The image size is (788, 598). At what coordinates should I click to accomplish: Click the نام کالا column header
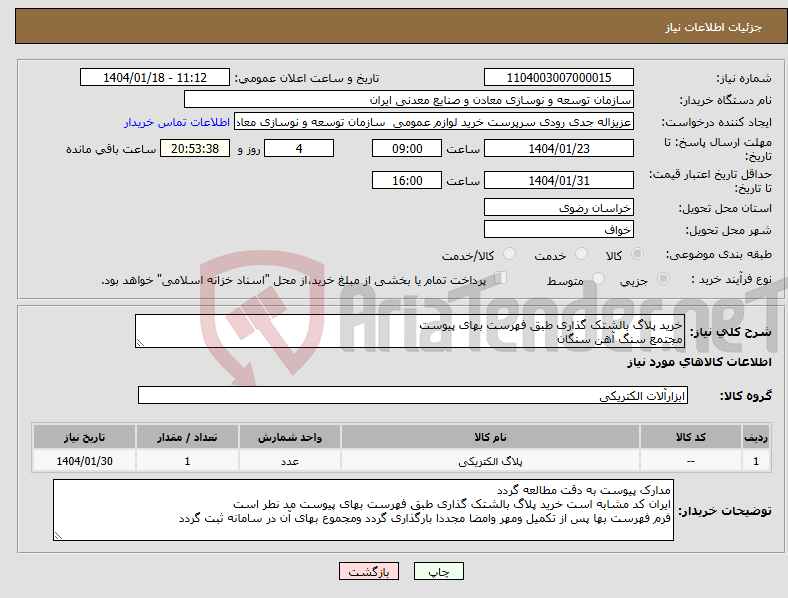click(490, 437)
